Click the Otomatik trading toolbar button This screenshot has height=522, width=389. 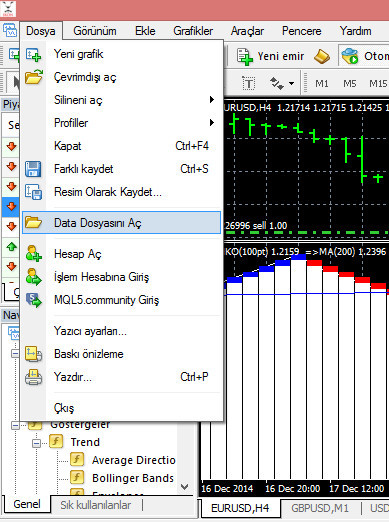(364, 56)
